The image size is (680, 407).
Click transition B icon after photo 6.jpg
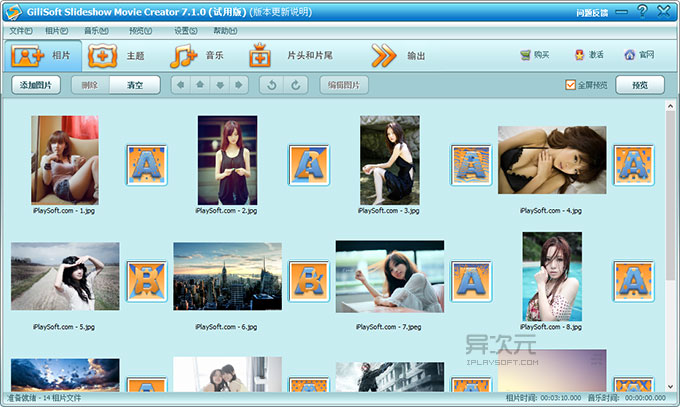(x=309, y=281)
